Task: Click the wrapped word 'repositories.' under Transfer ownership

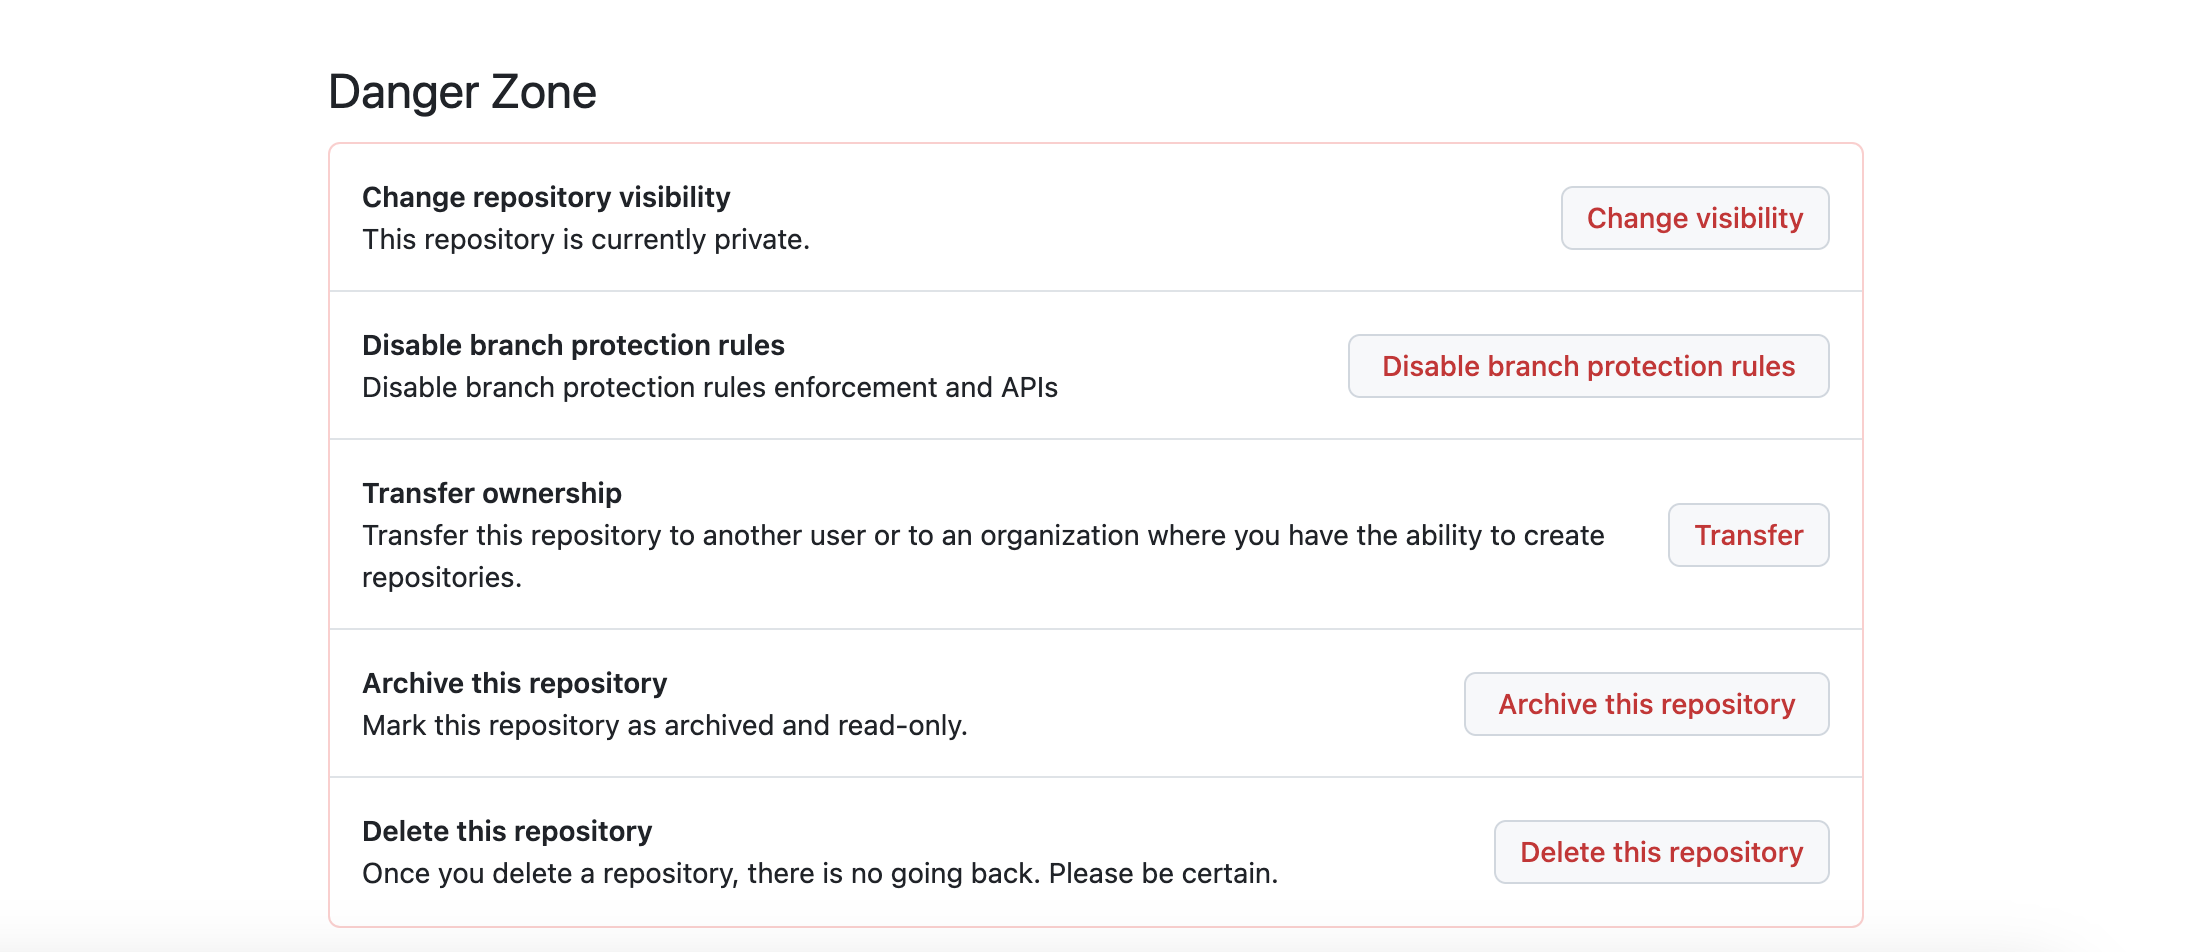Action: click(x=442, y=578)
